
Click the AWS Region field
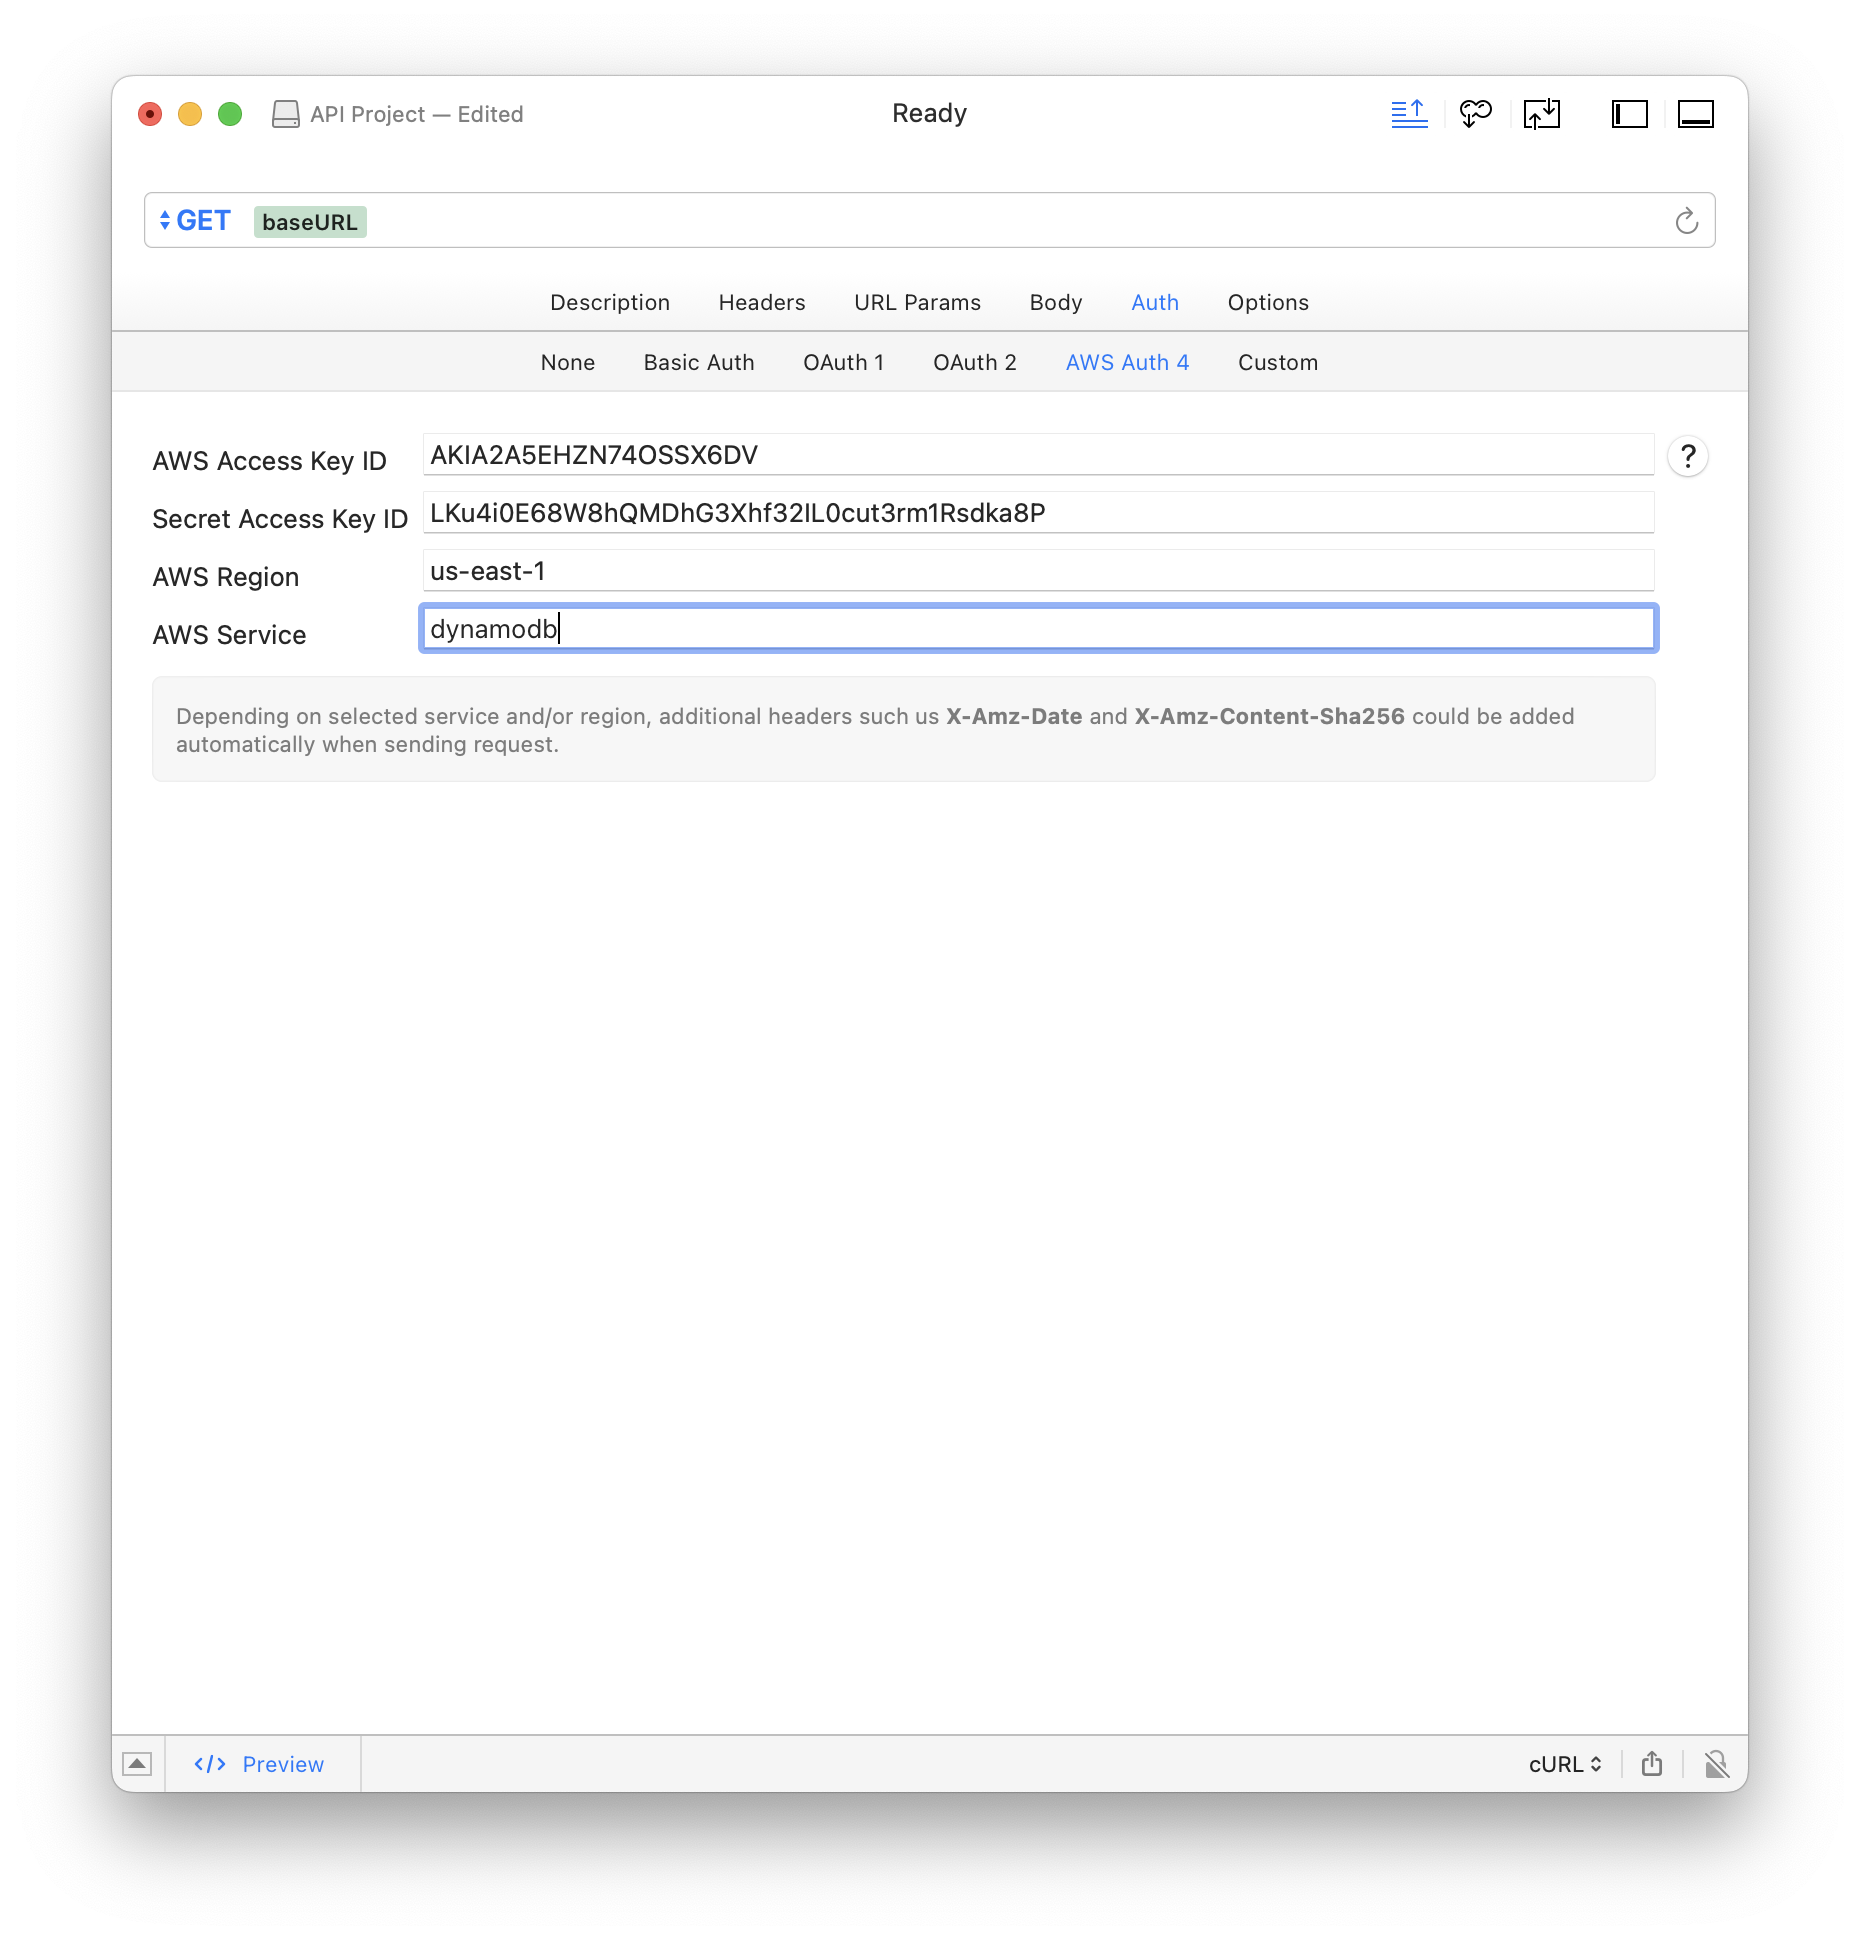pos(1038,571)
